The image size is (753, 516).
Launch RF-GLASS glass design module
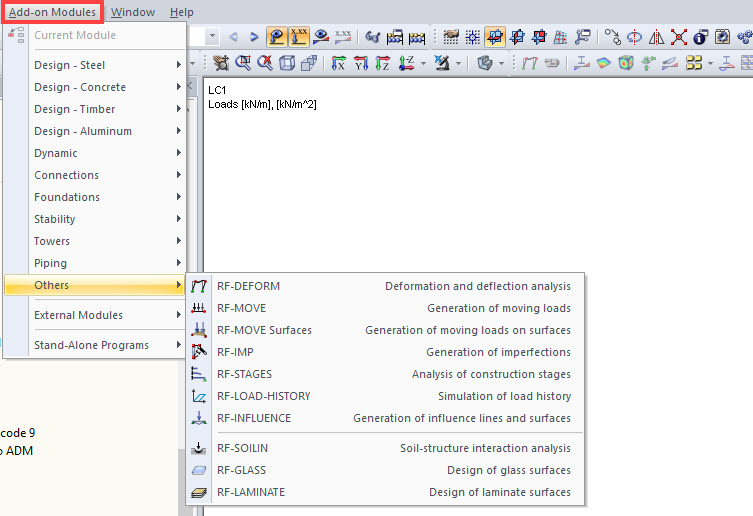click(x=385, y=470)
